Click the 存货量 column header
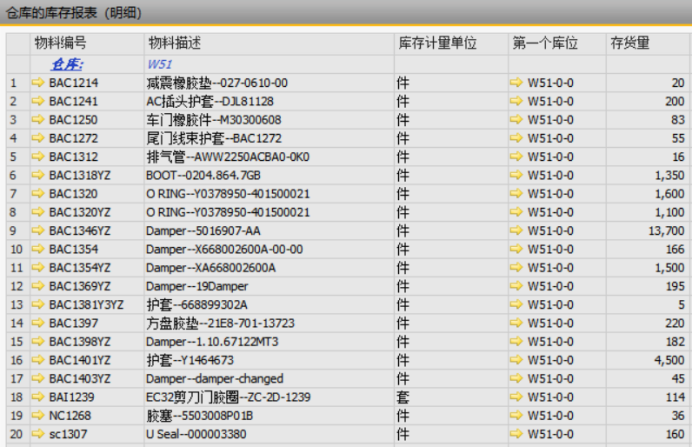This screenshot has width=692, height=447. 630,44
